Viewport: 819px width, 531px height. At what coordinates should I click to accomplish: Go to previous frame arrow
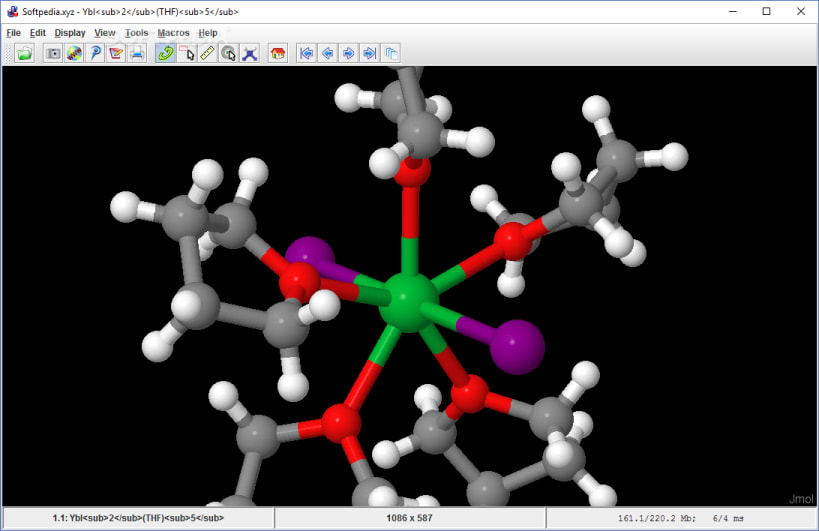(x=327, y=53)
